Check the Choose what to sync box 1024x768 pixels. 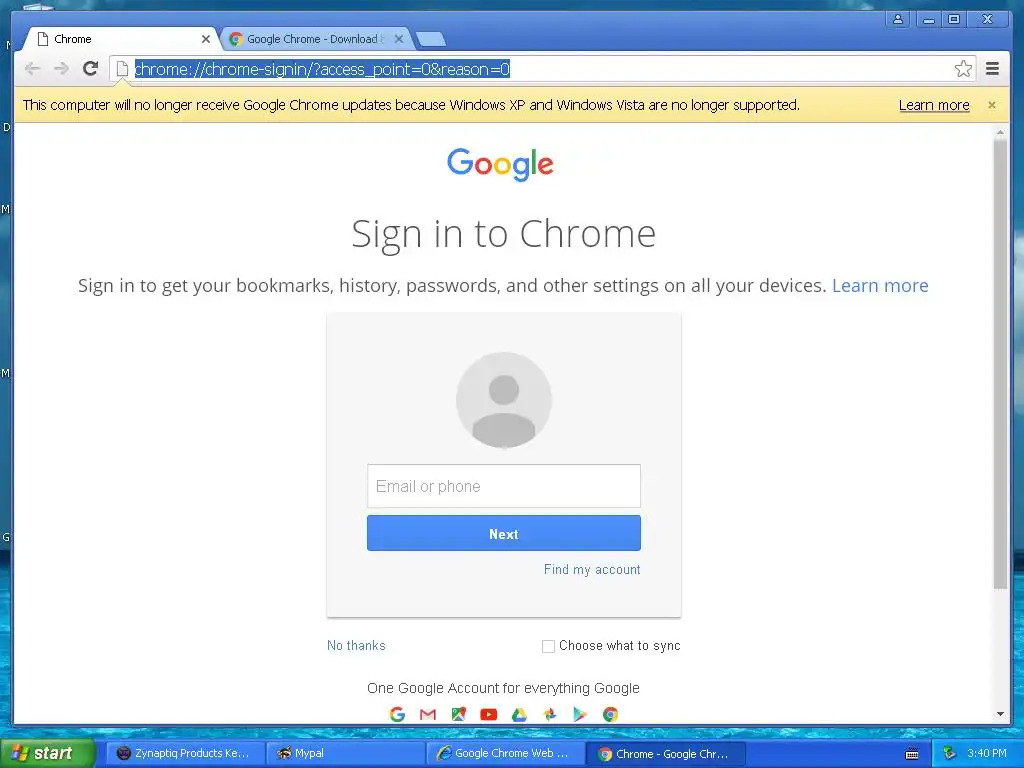548,646
